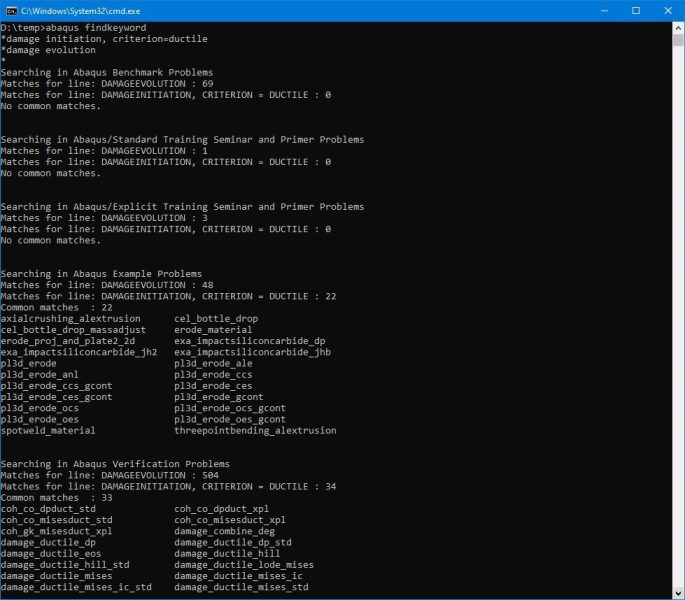Click the 'cel_bottle_drop_massadjust' entry
Screen dimensions: 685x600
(73, 330)
